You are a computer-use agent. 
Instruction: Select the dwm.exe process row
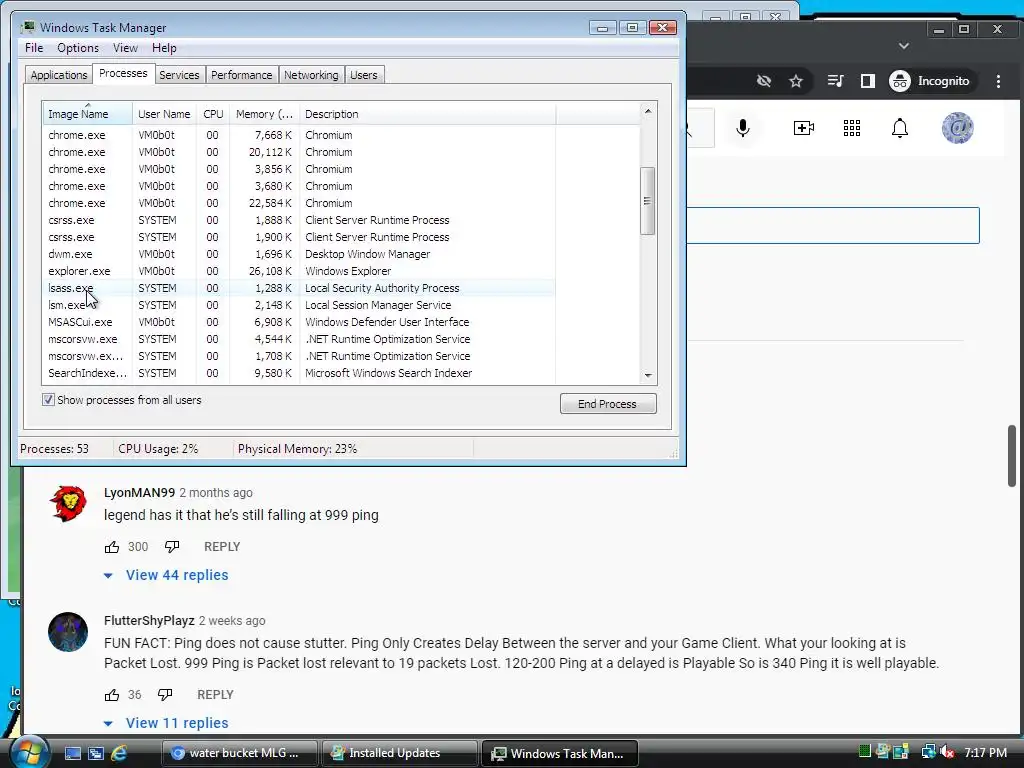[299, 254]
